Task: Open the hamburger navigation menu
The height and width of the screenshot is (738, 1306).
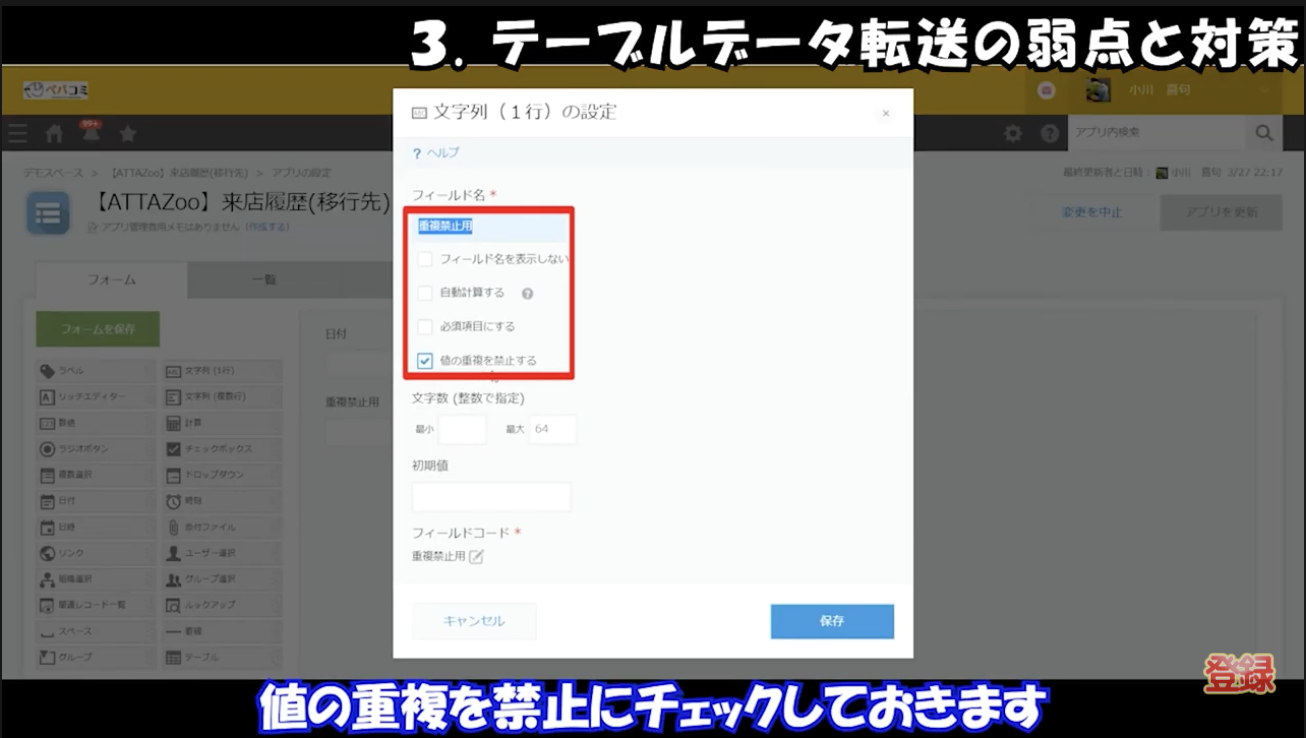Action: [17, 131]
